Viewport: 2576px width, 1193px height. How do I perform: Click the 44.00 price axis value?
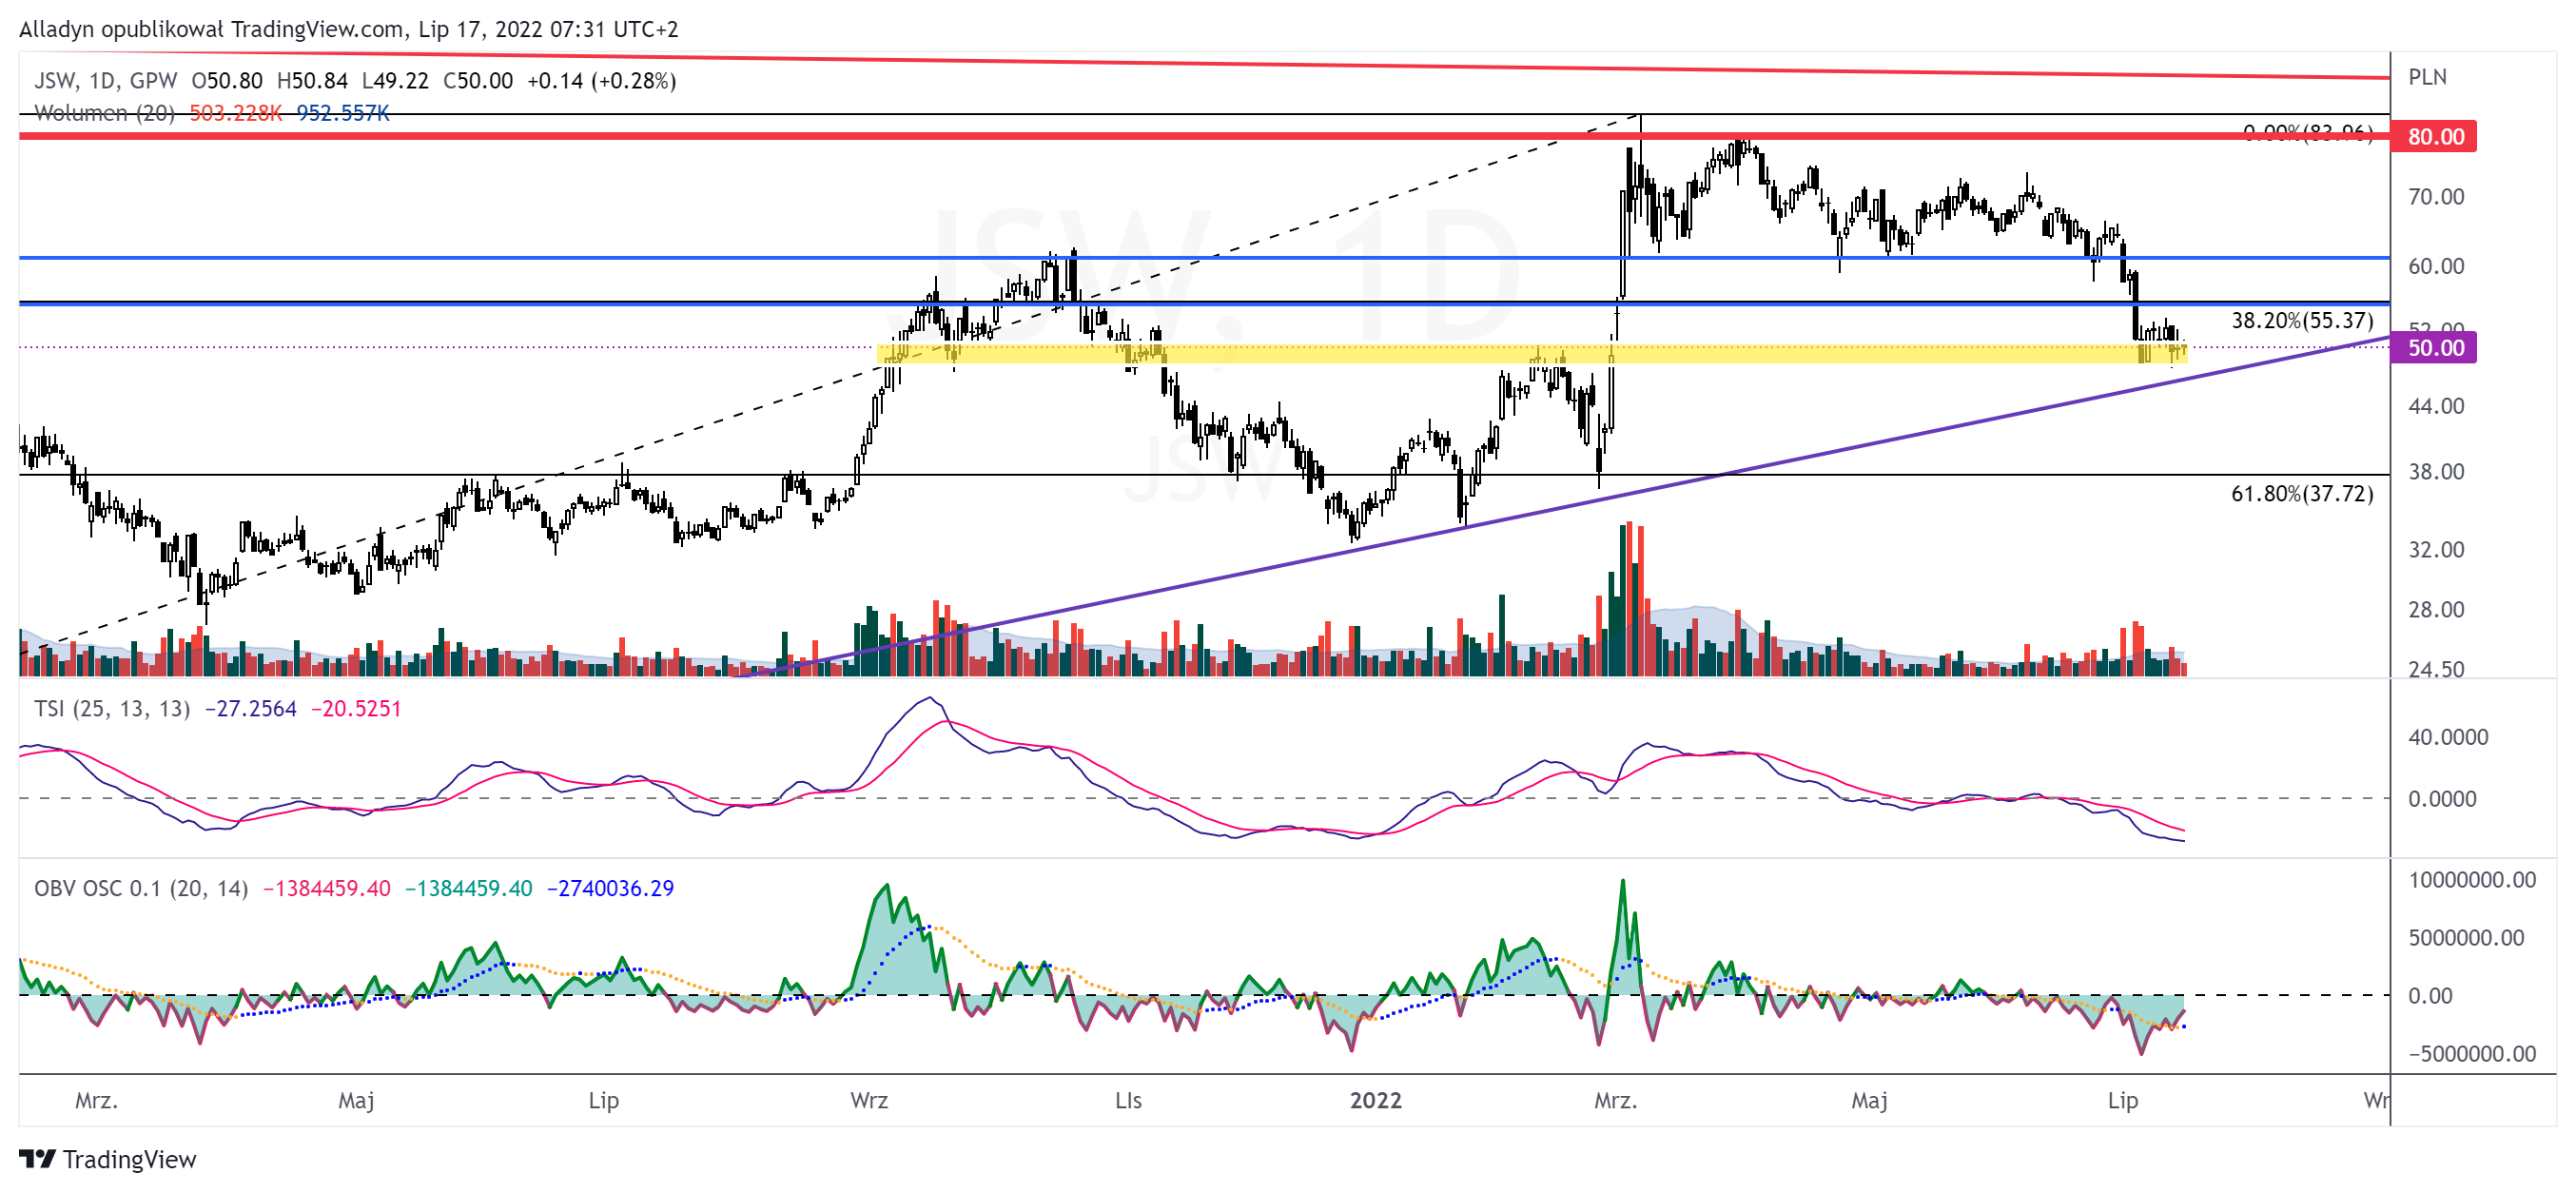point(2436,406)
